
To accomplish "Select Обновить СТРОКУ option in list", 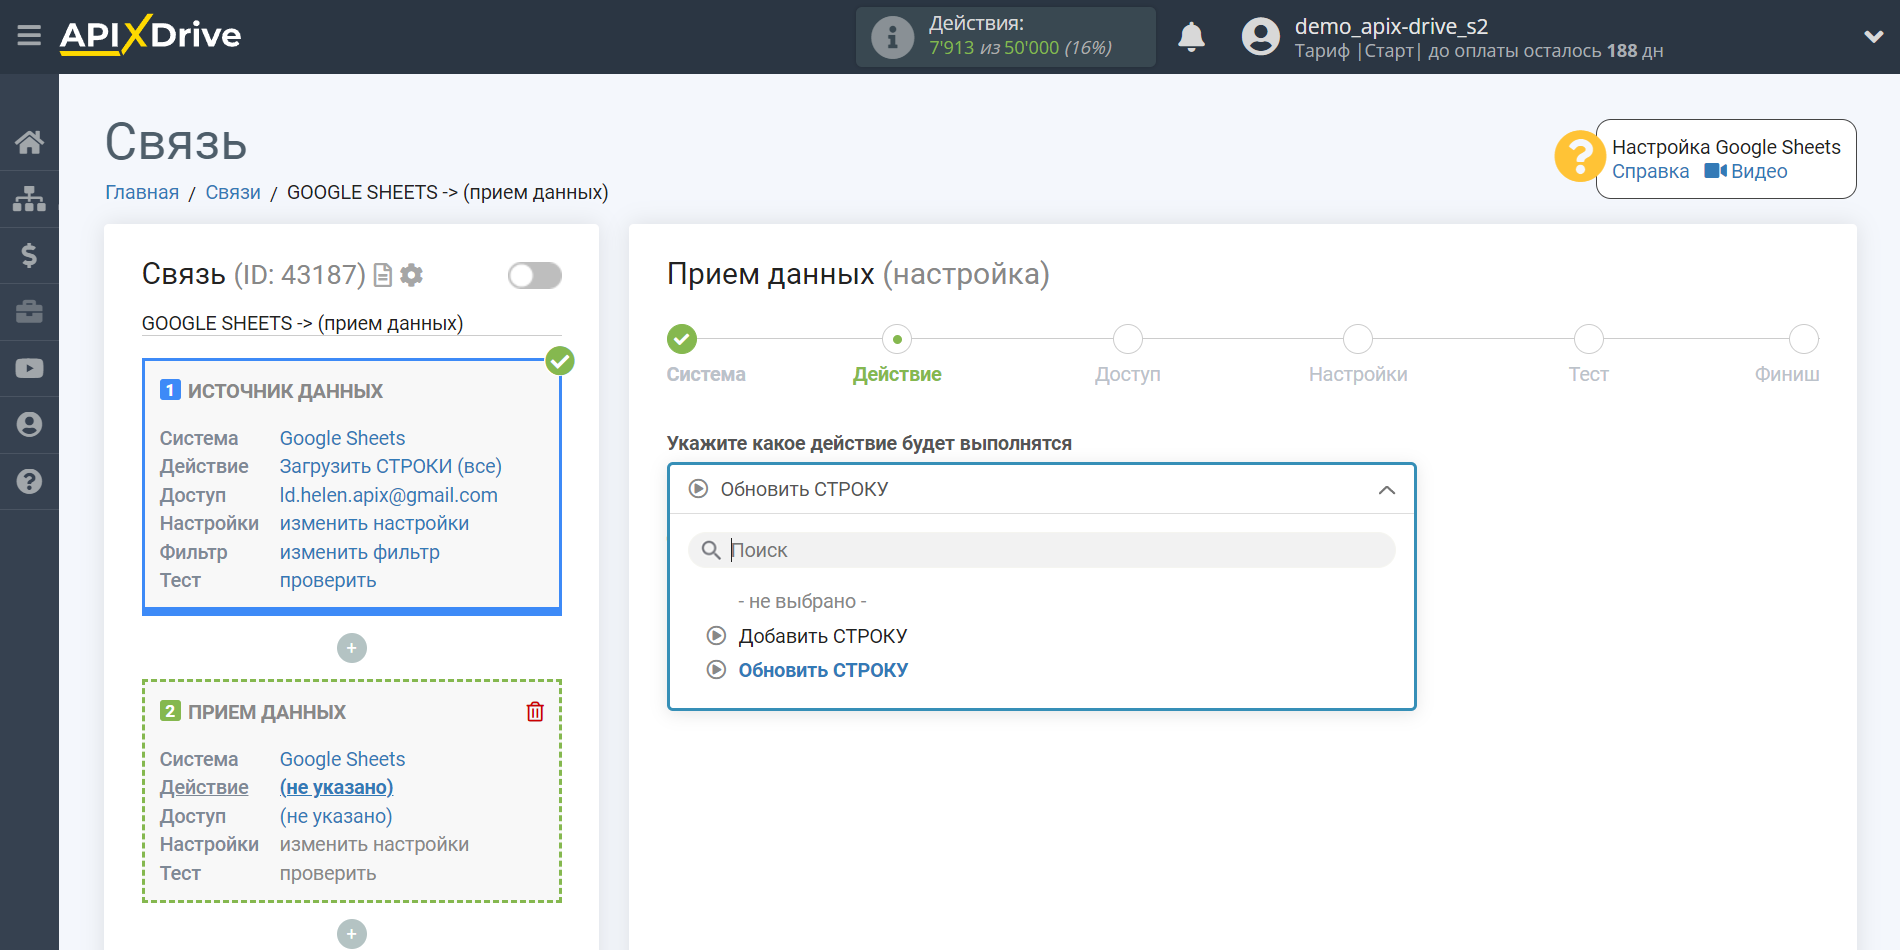I will click(x=822, y=670).
